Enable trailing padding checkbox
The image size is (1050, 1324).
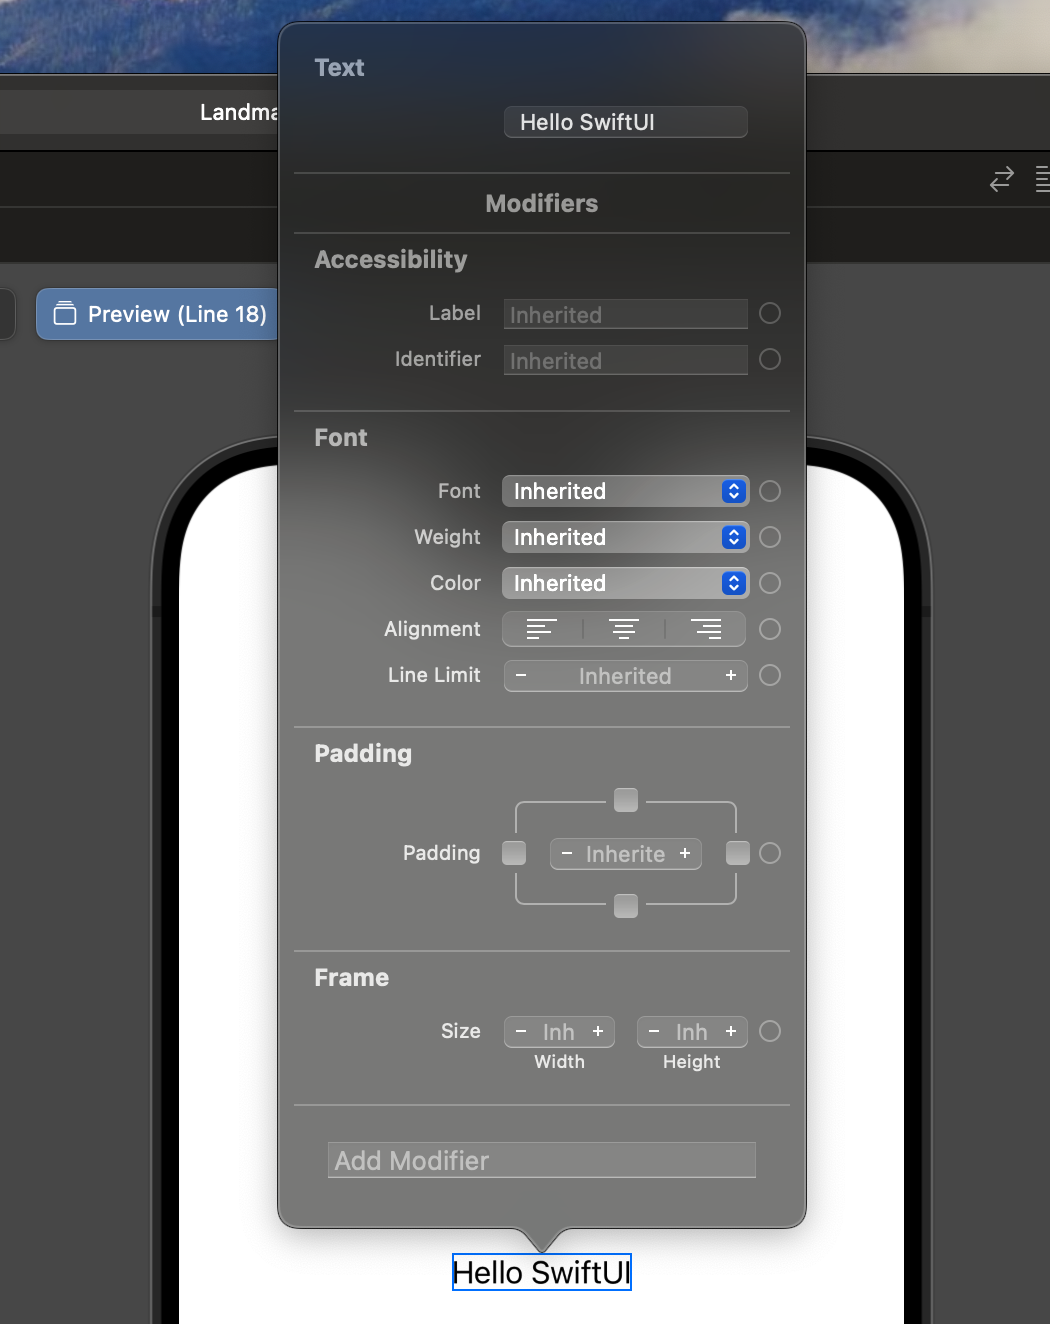[738, 853]
